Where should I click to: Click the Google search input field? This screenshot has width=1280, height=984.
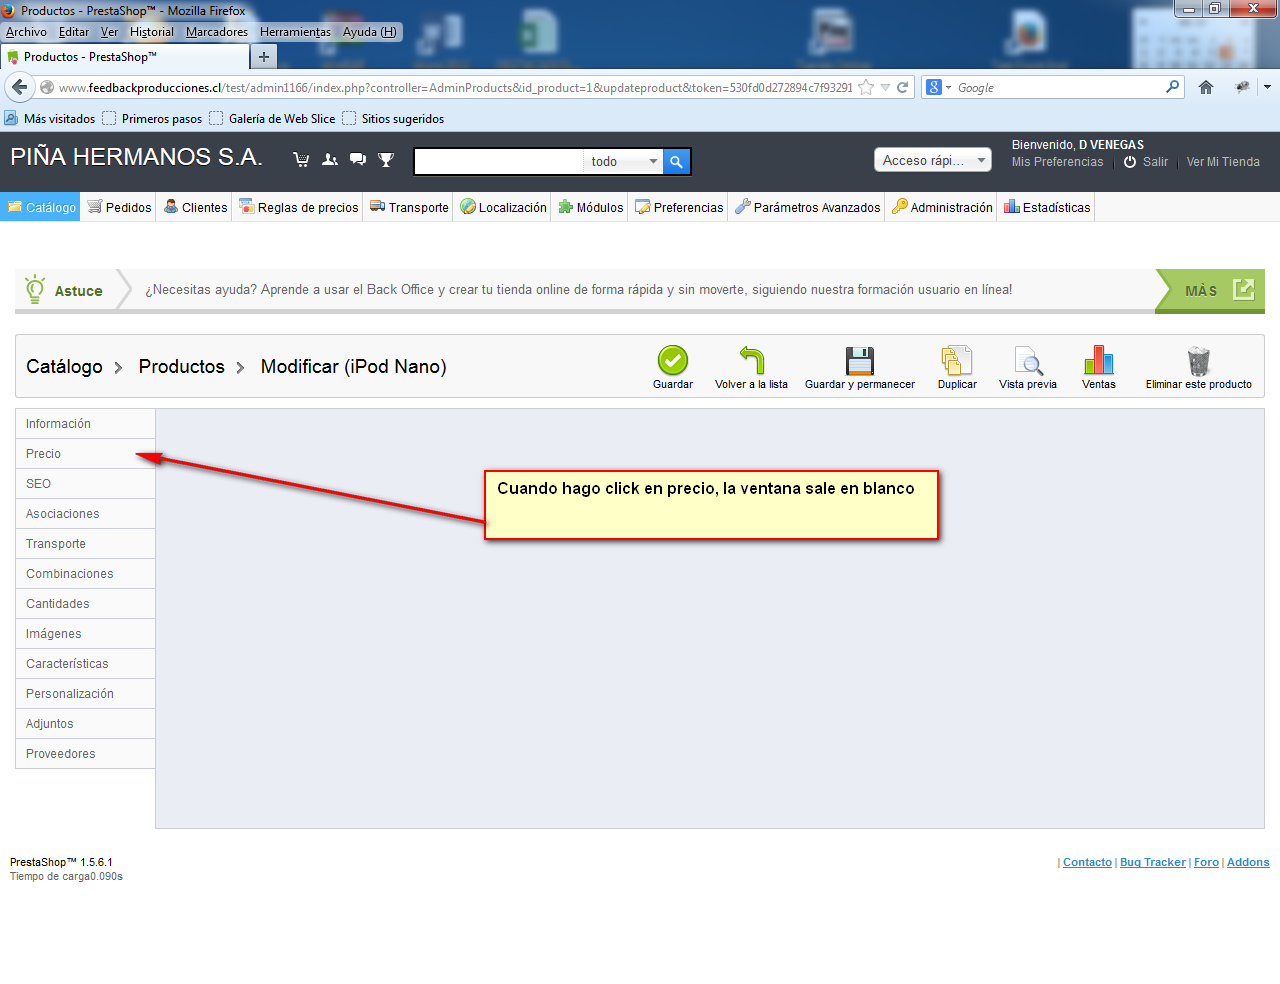(1059, 87)
